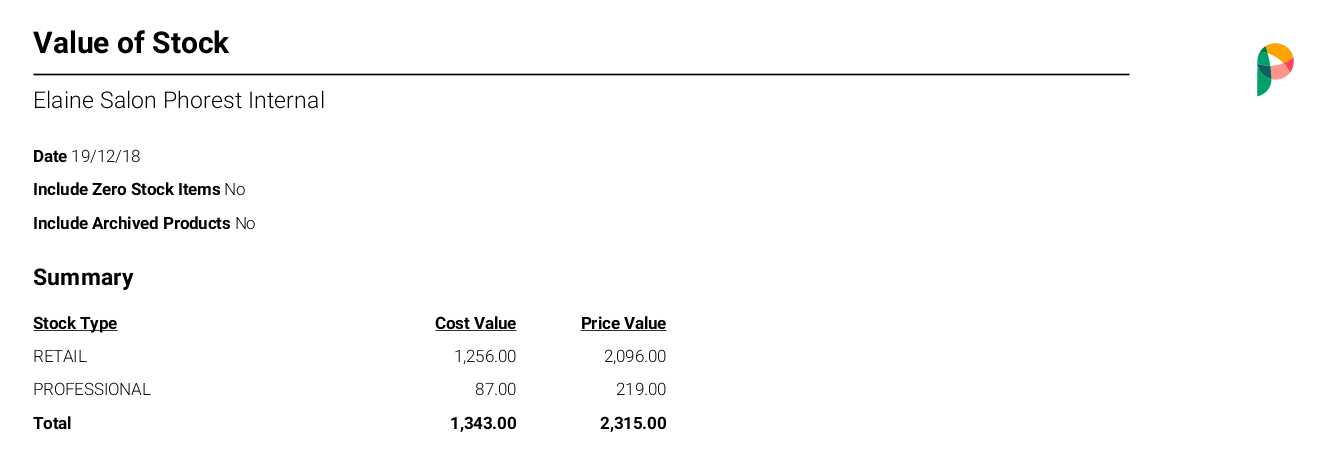Click the Price Value column header

tap(624, 323)
